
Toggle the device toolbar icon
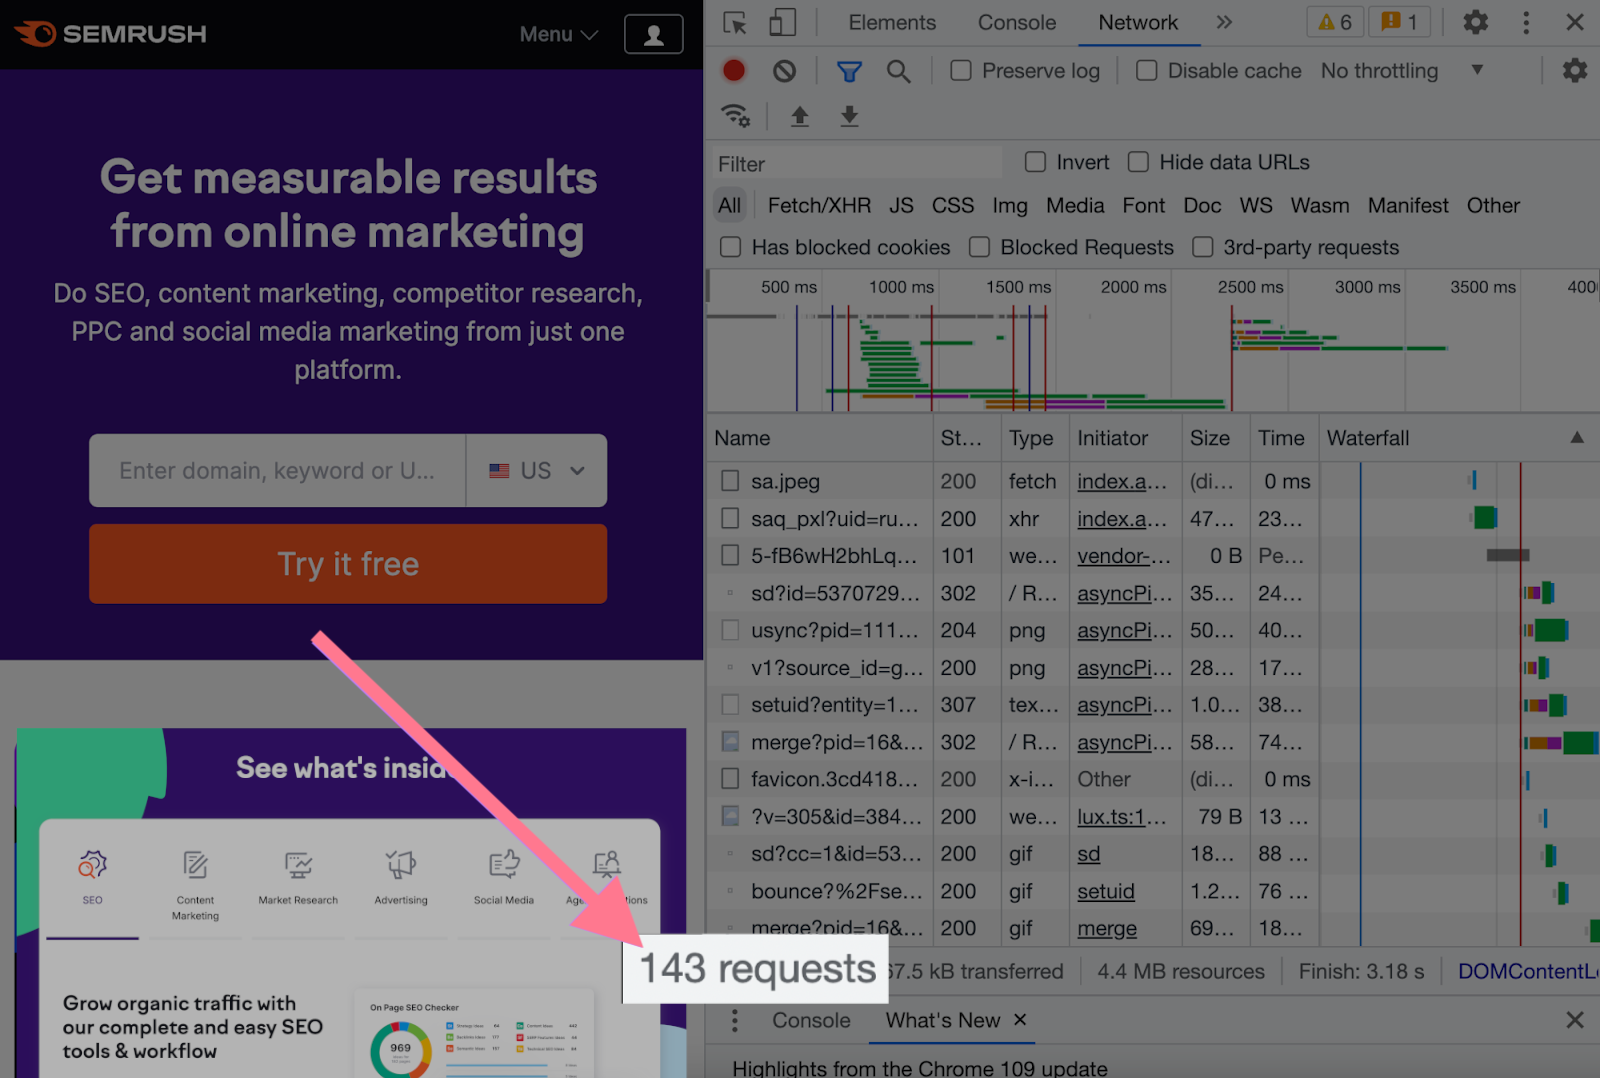click(782, 23)
